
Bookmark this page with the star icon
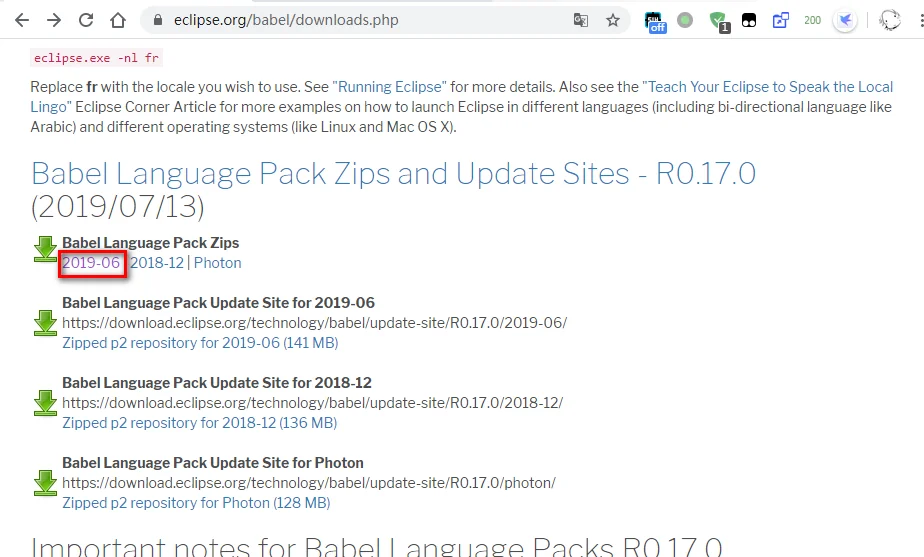coord(613,20)
